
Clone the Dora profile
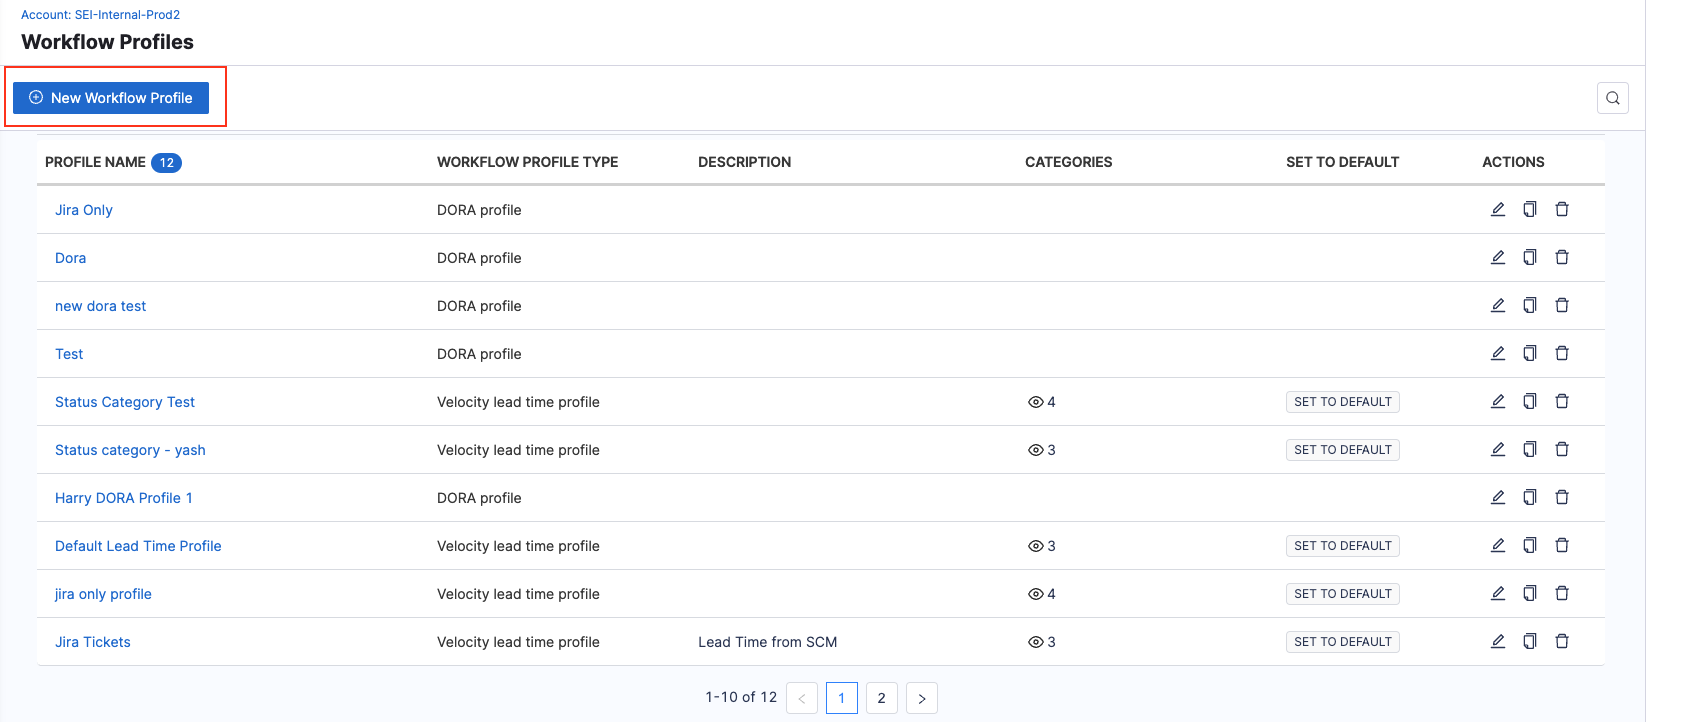click(1529, 257)
